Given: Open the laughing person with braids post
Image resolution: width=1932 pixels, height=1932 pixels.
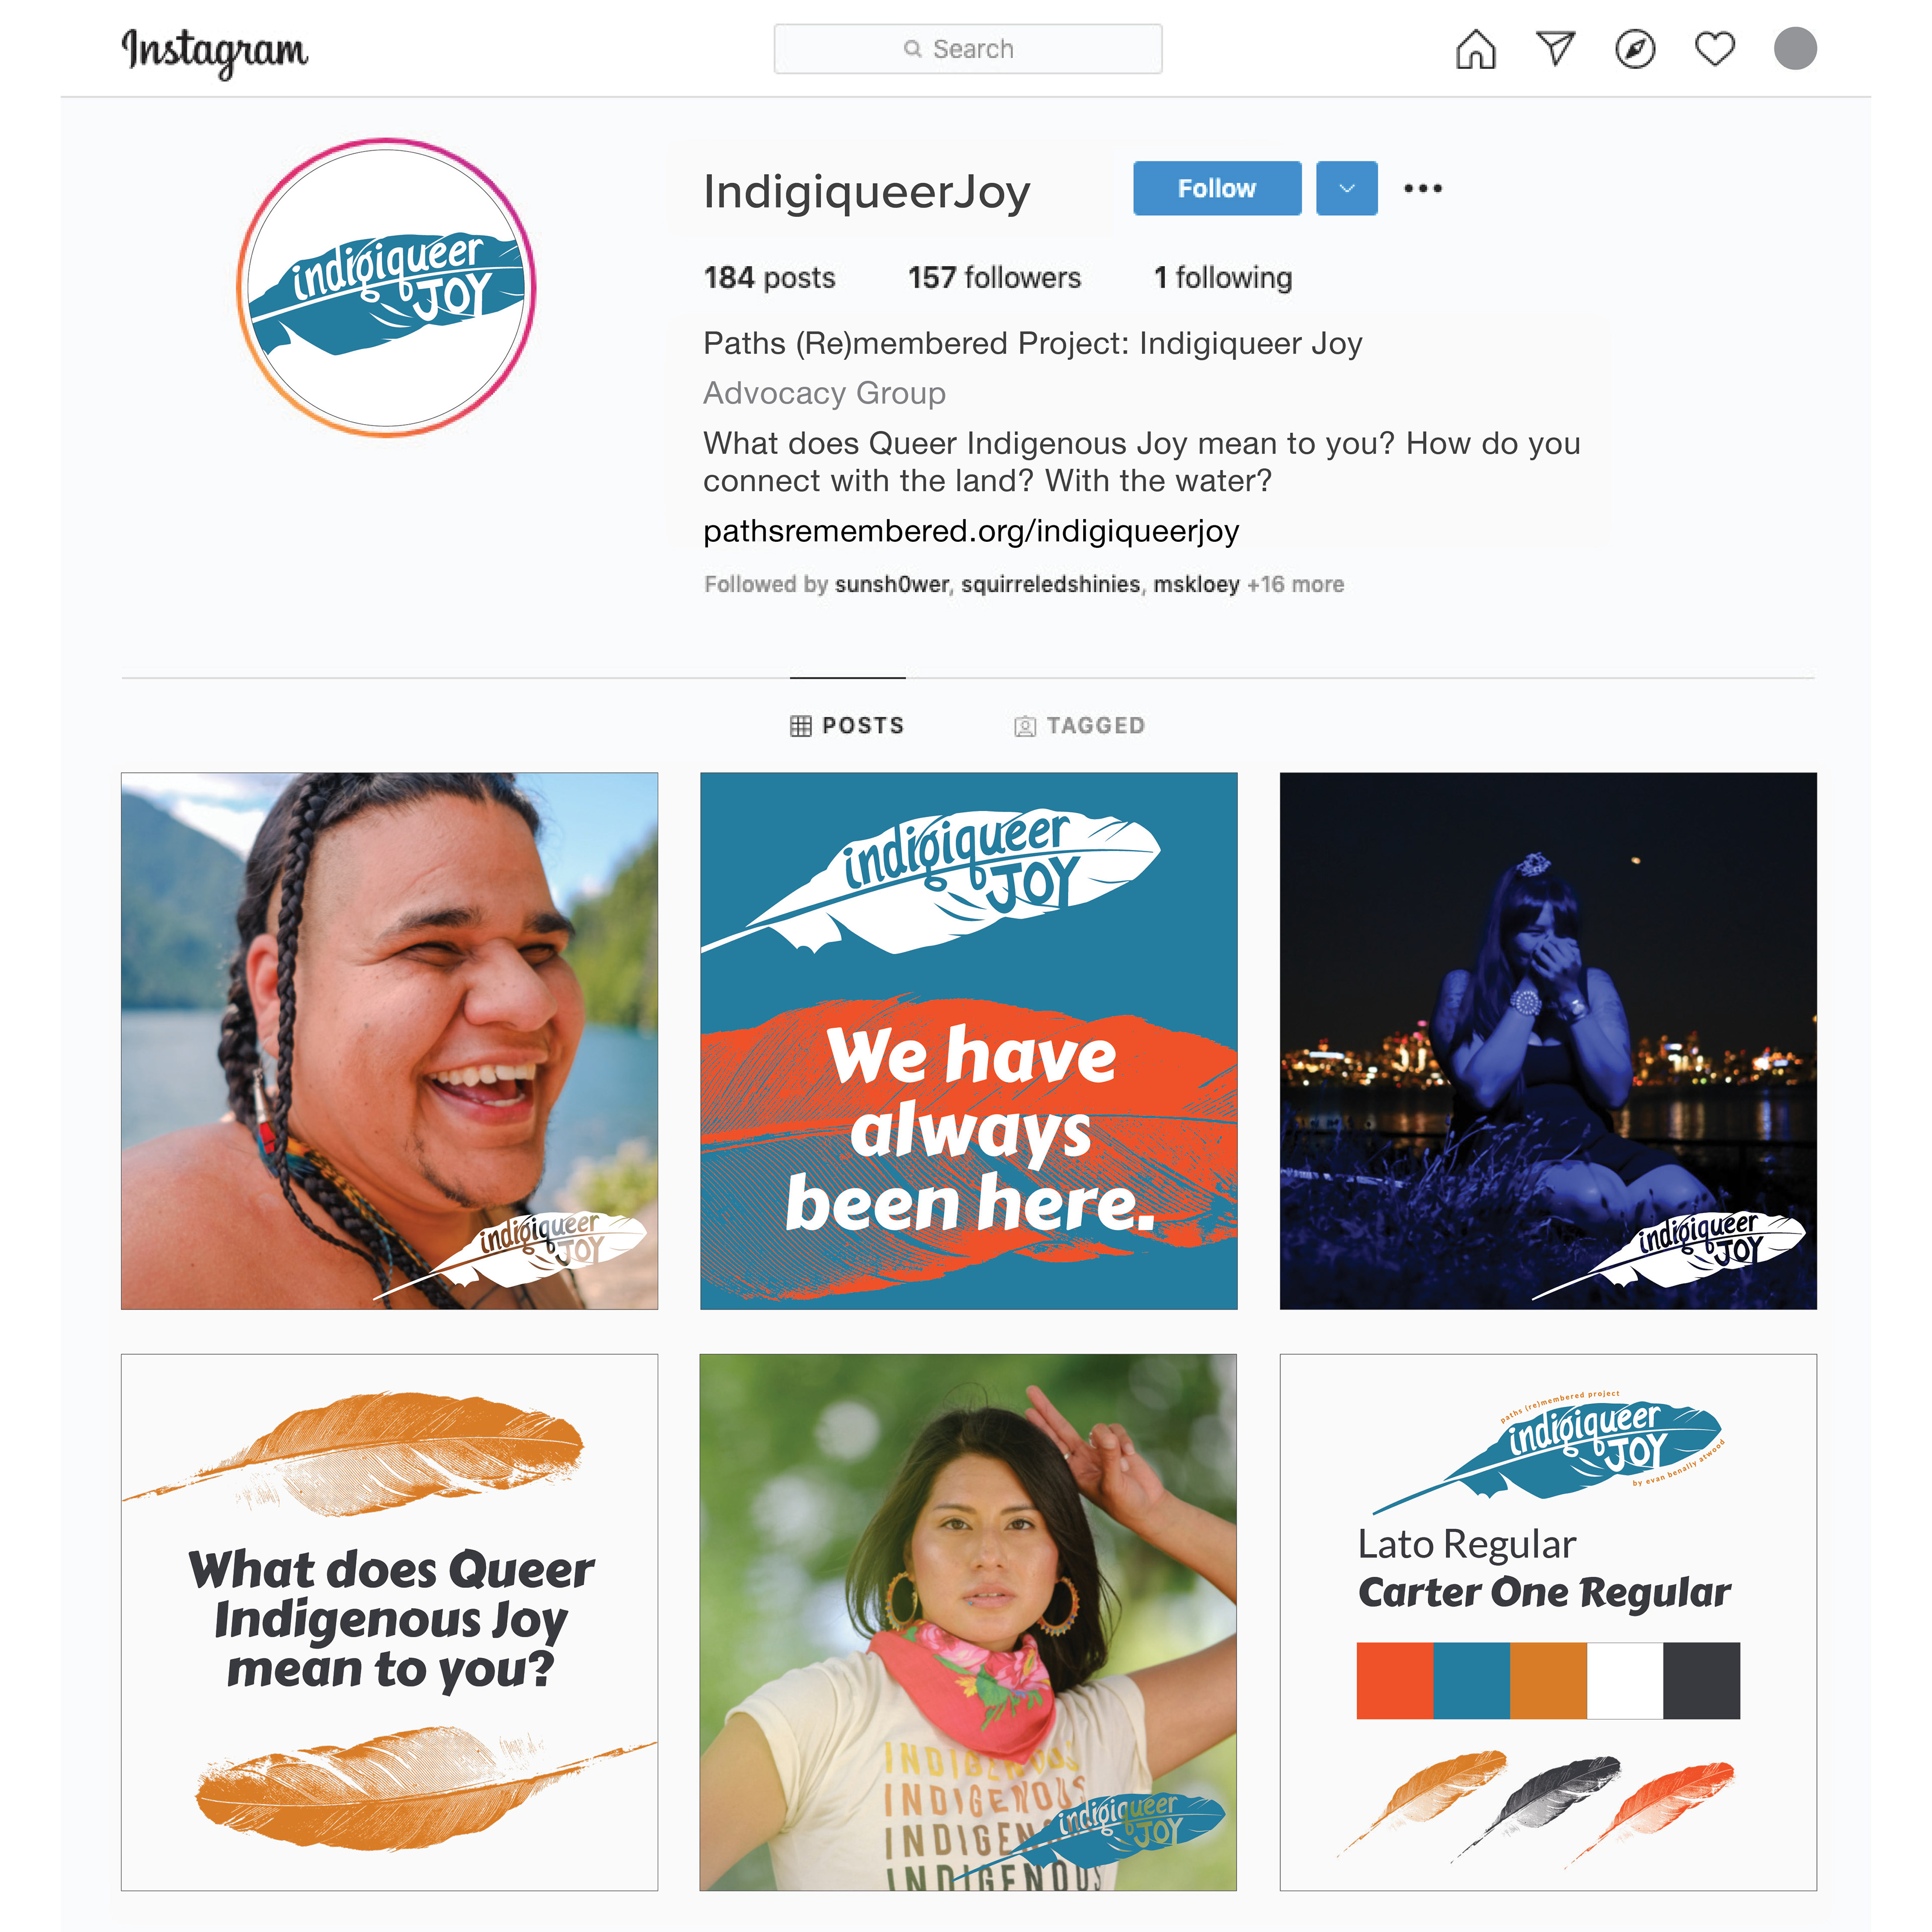Looking at the screenshot, I should (x=390, y=1041).
